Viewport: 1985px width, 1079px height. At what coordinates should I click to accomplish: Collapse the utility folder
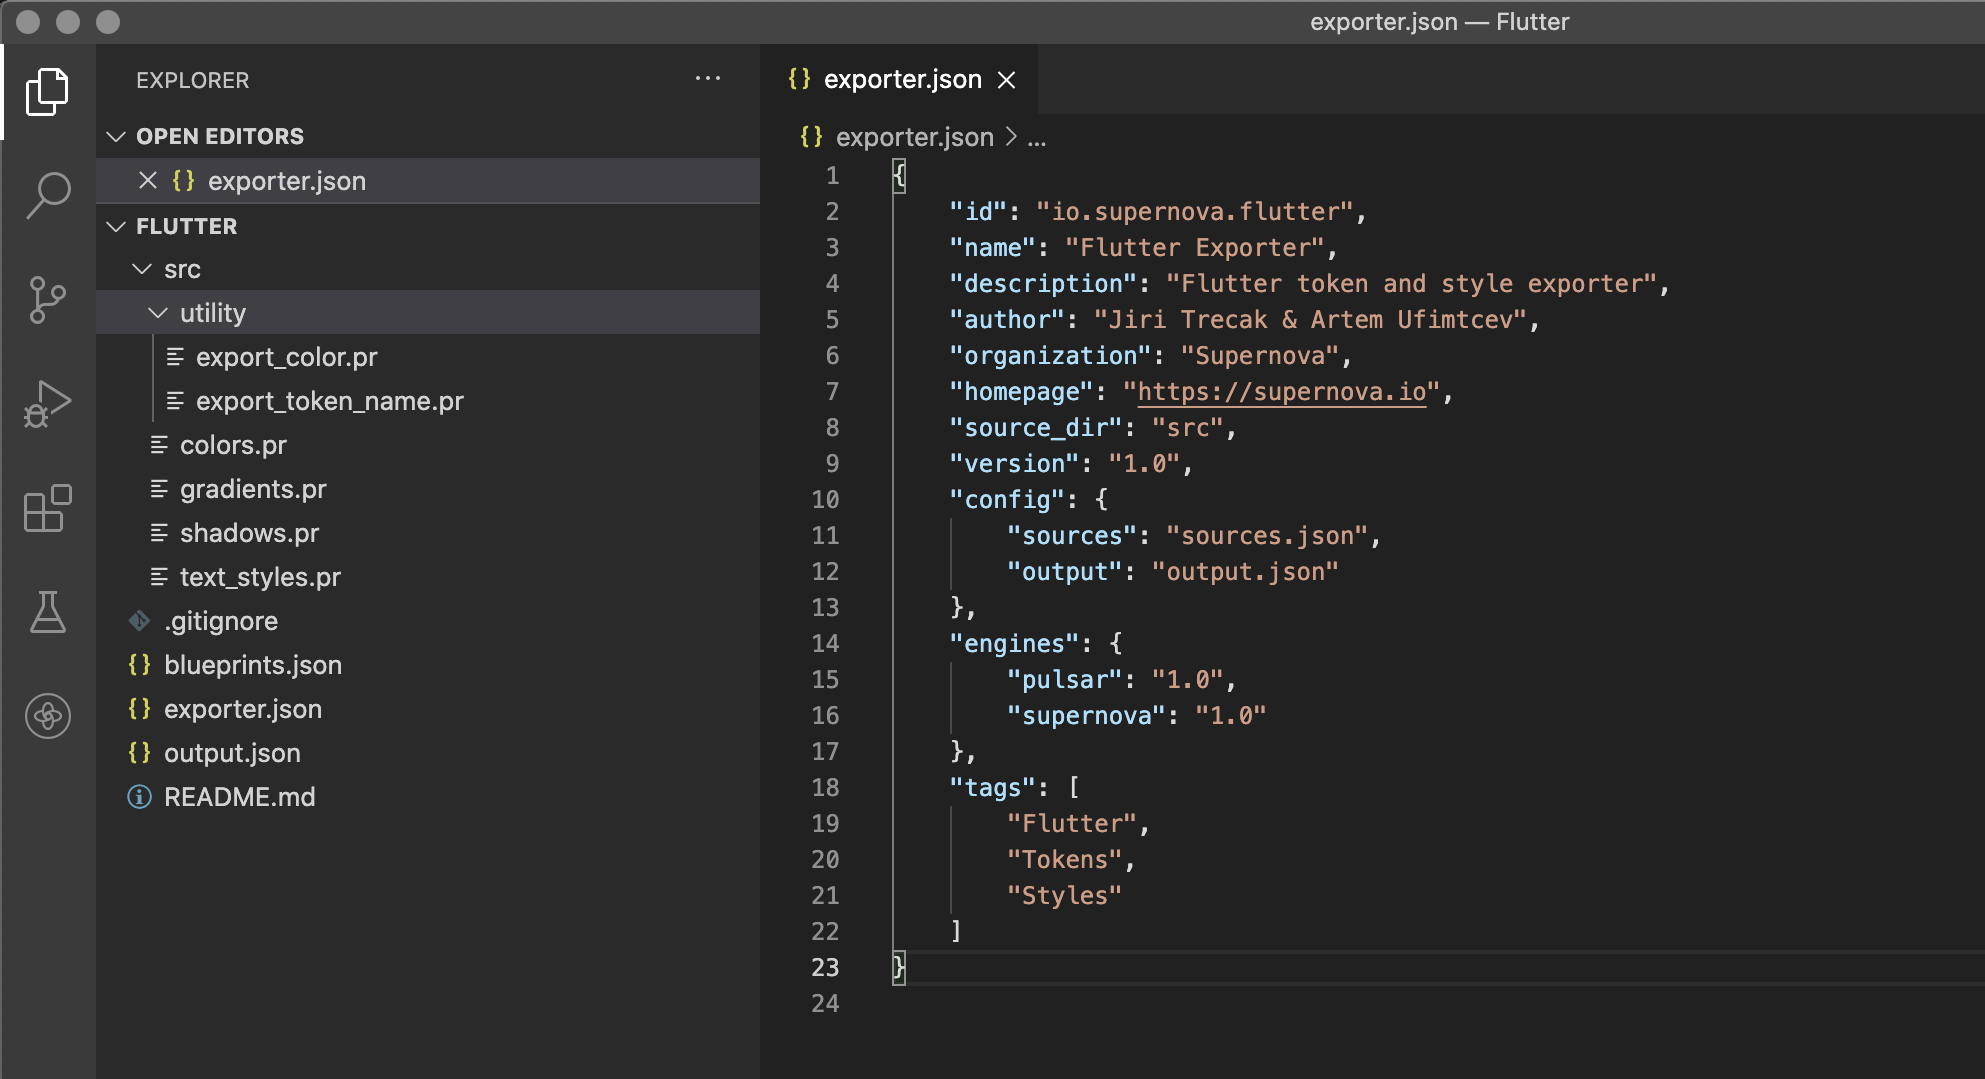coord(158,313)
